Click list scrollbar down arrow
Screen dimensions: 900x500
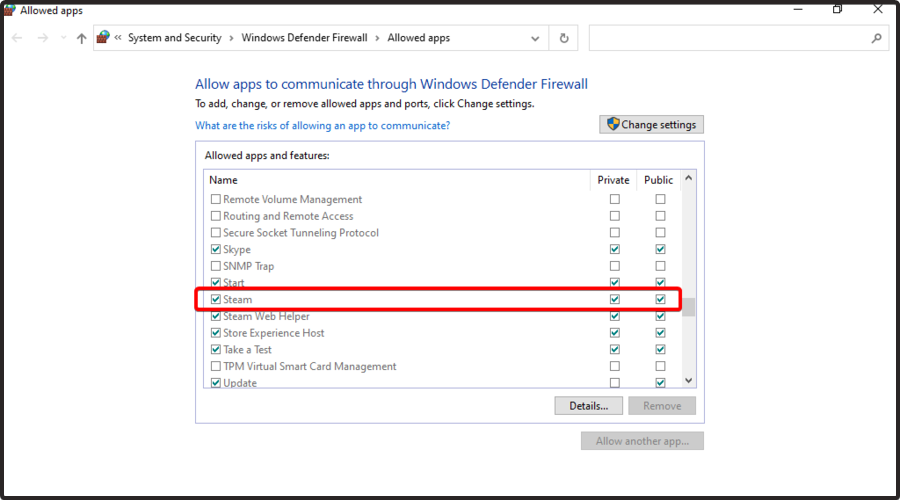click(689, 381)
